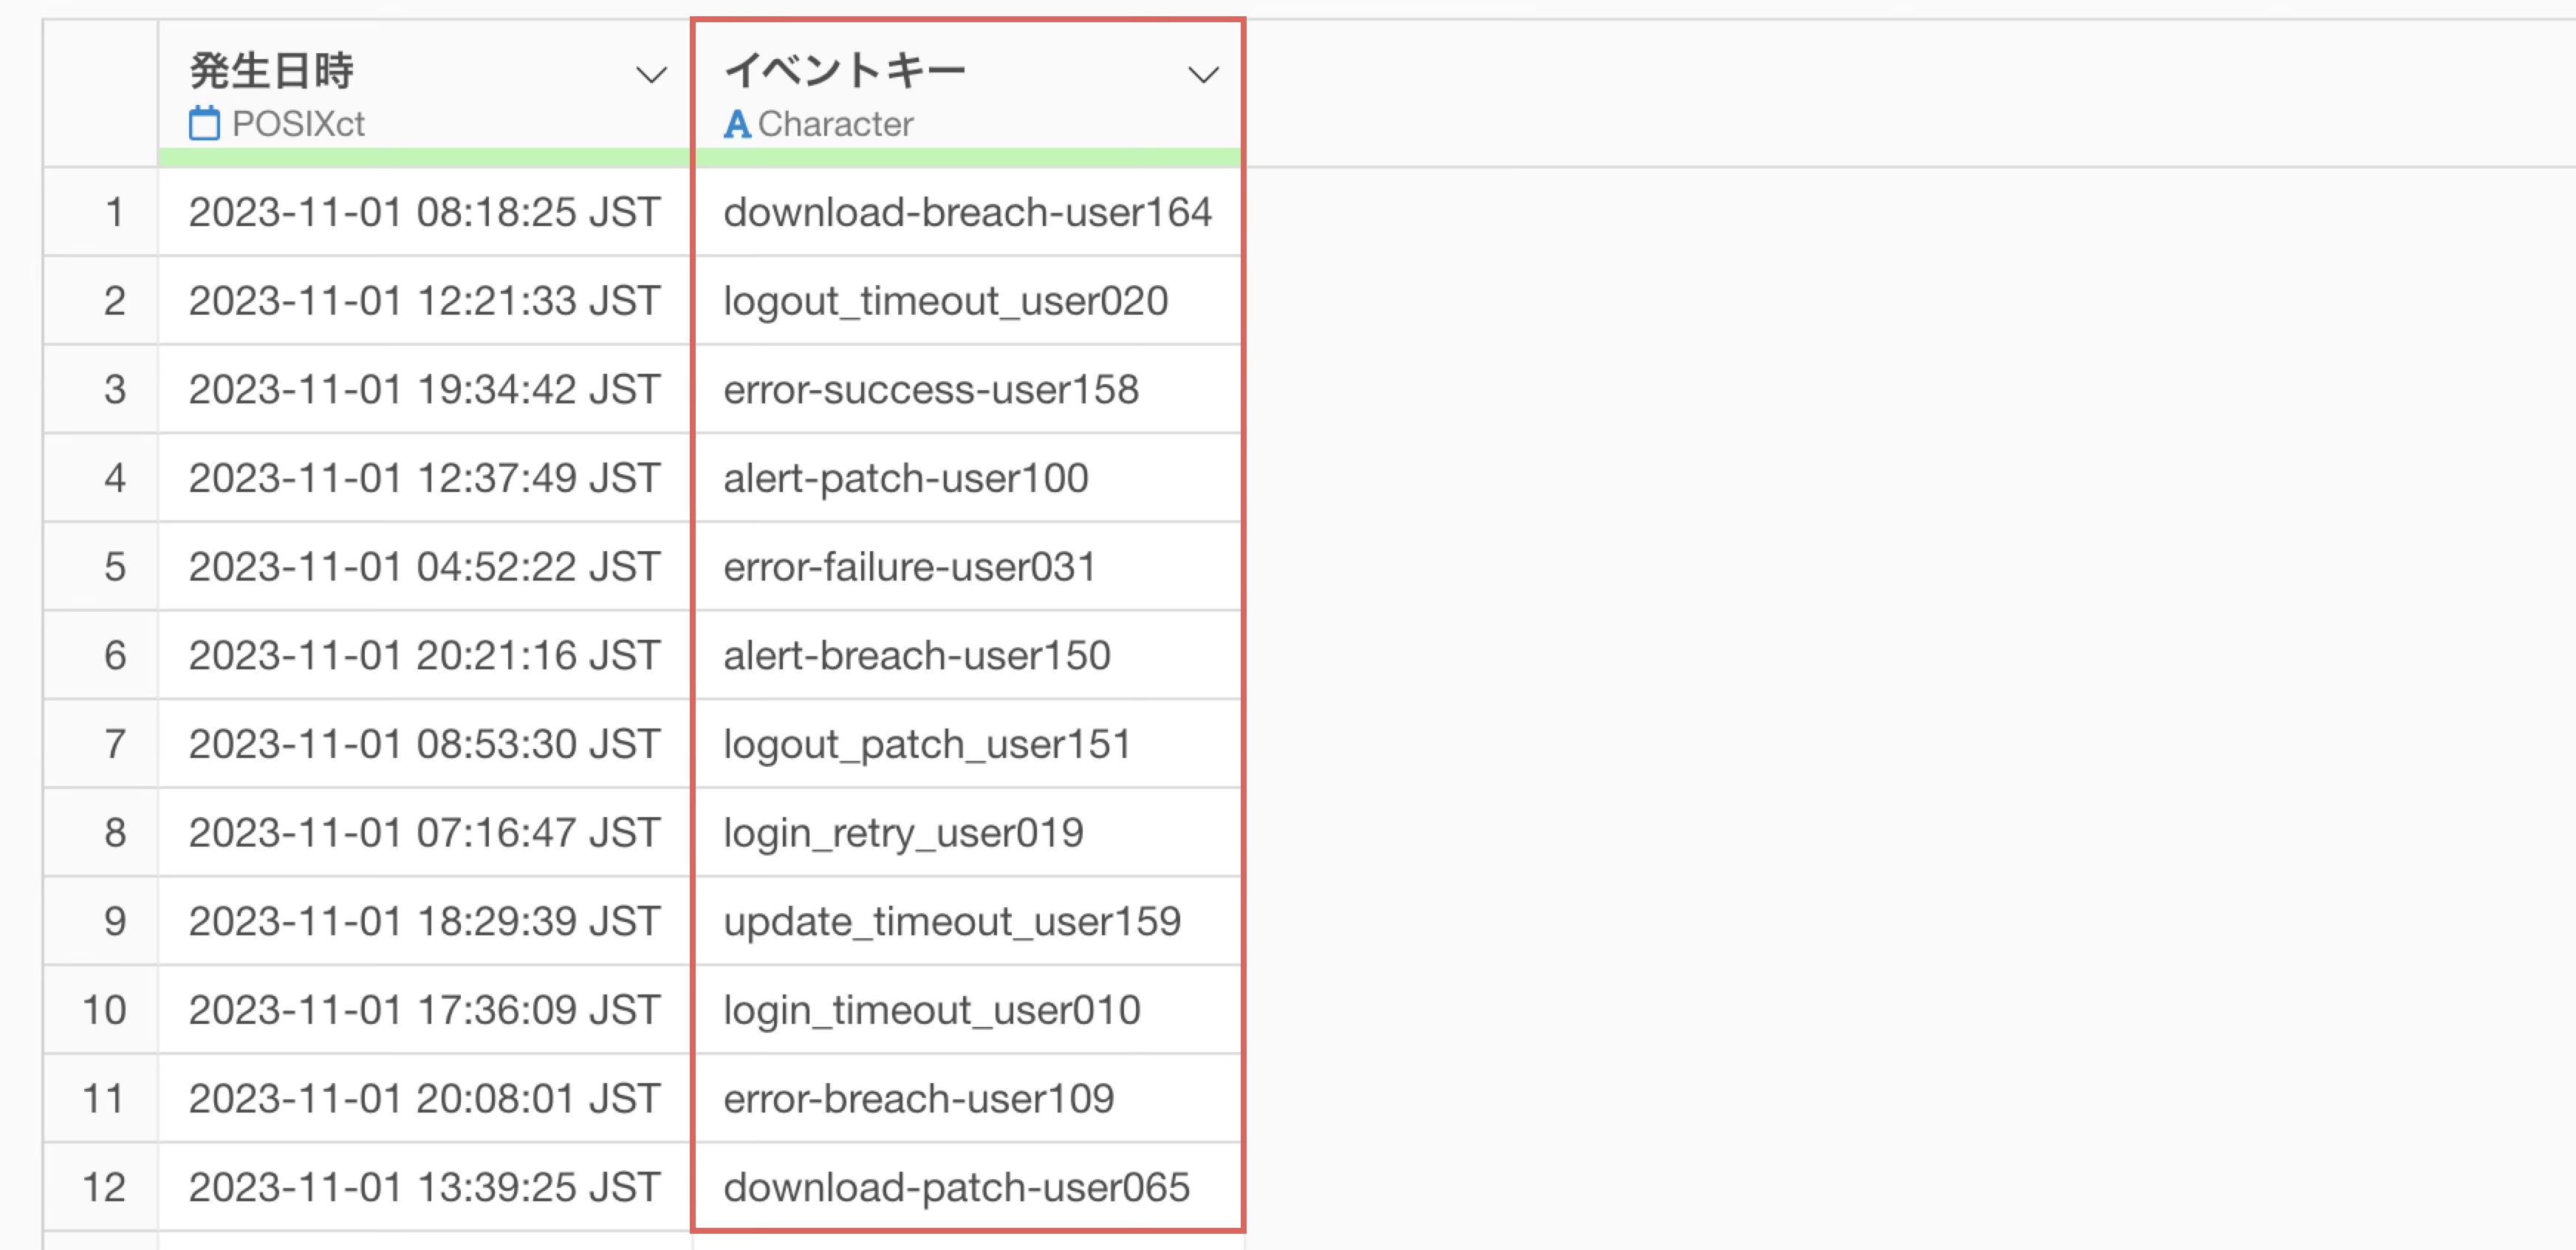Click cell download-breach-user164
This screenshot has height=1250, width=2576.
967,213
